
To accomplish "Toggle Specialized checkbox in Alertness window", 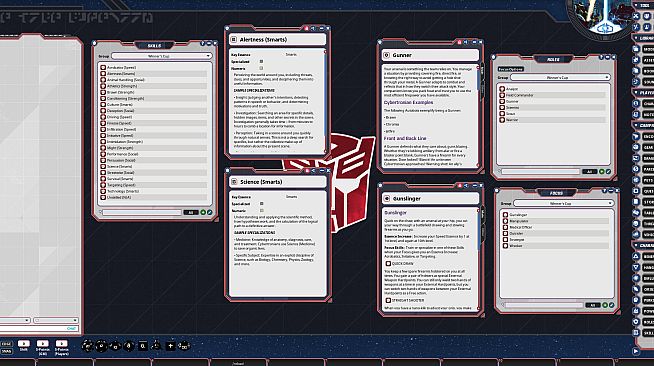I will [x=262, y=62].
